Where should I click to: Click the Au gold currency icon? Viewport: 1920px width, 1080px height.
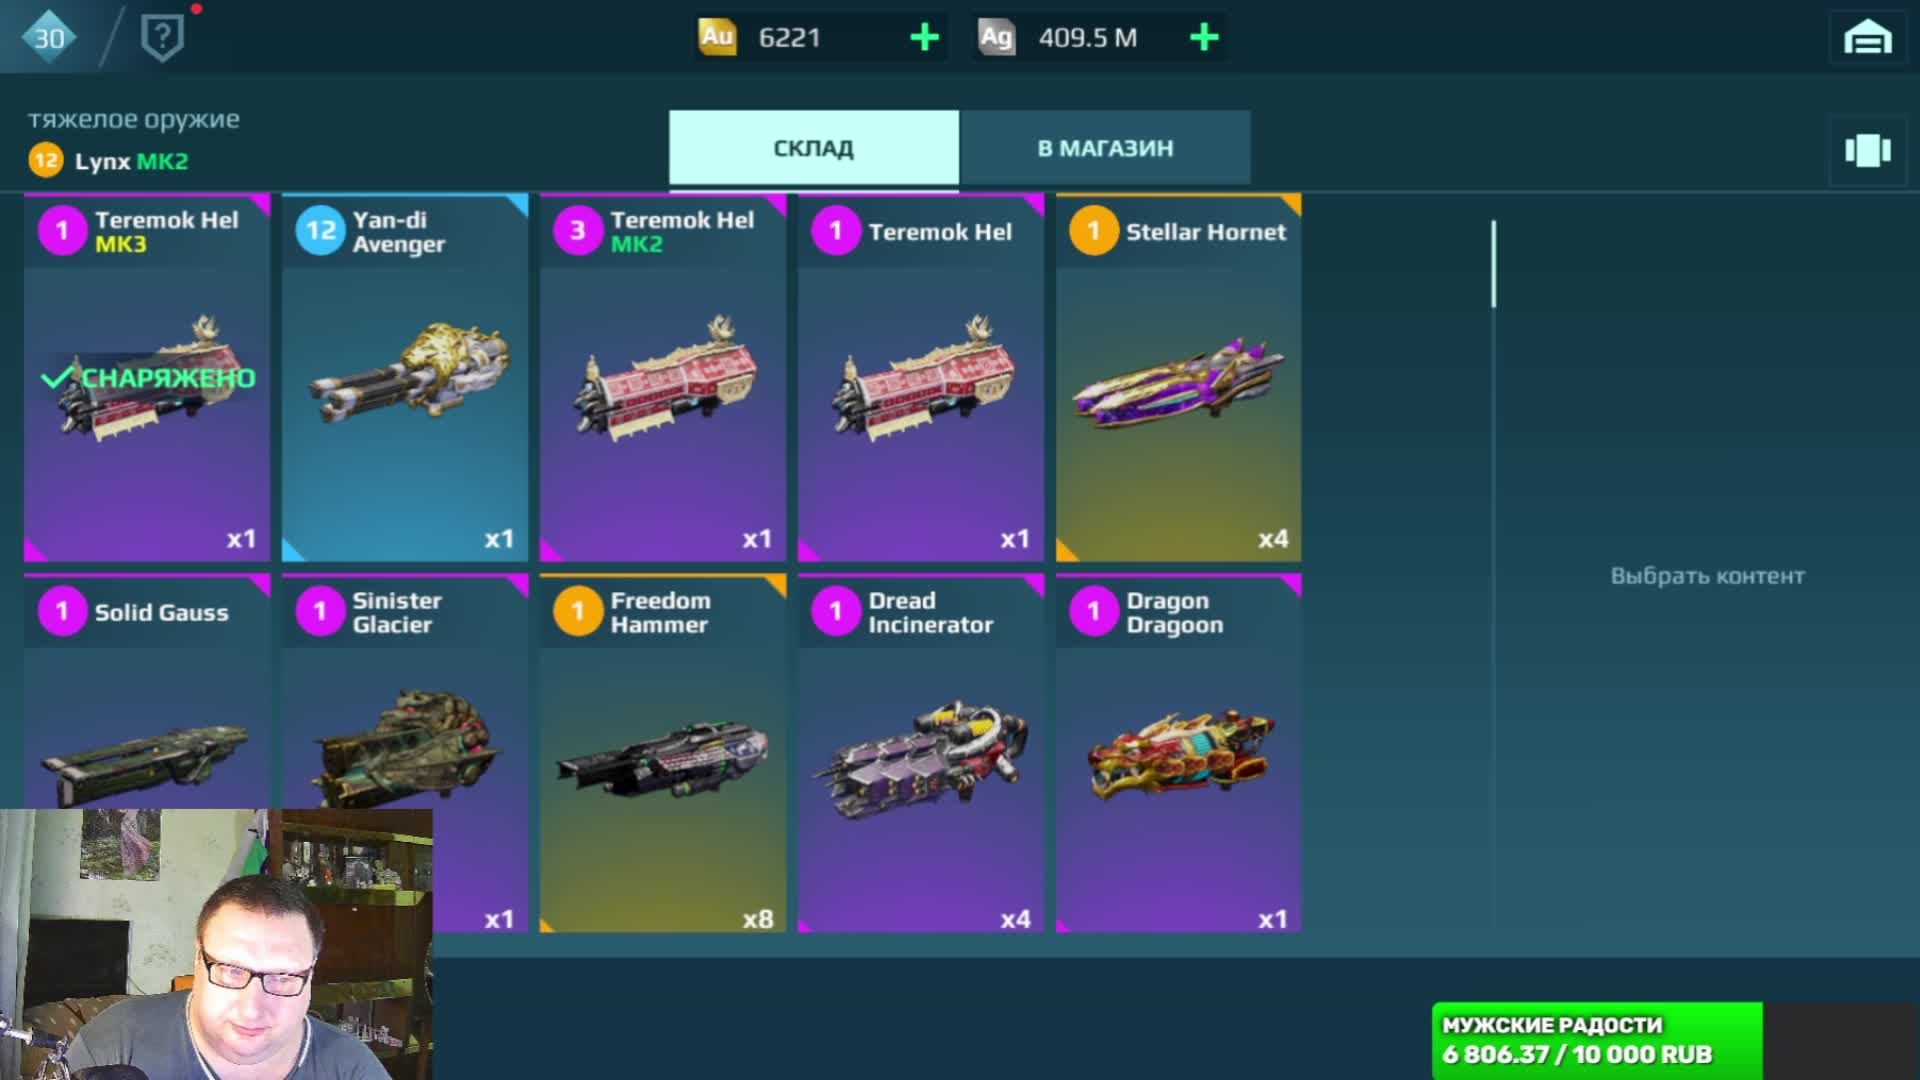click(716, 37)
